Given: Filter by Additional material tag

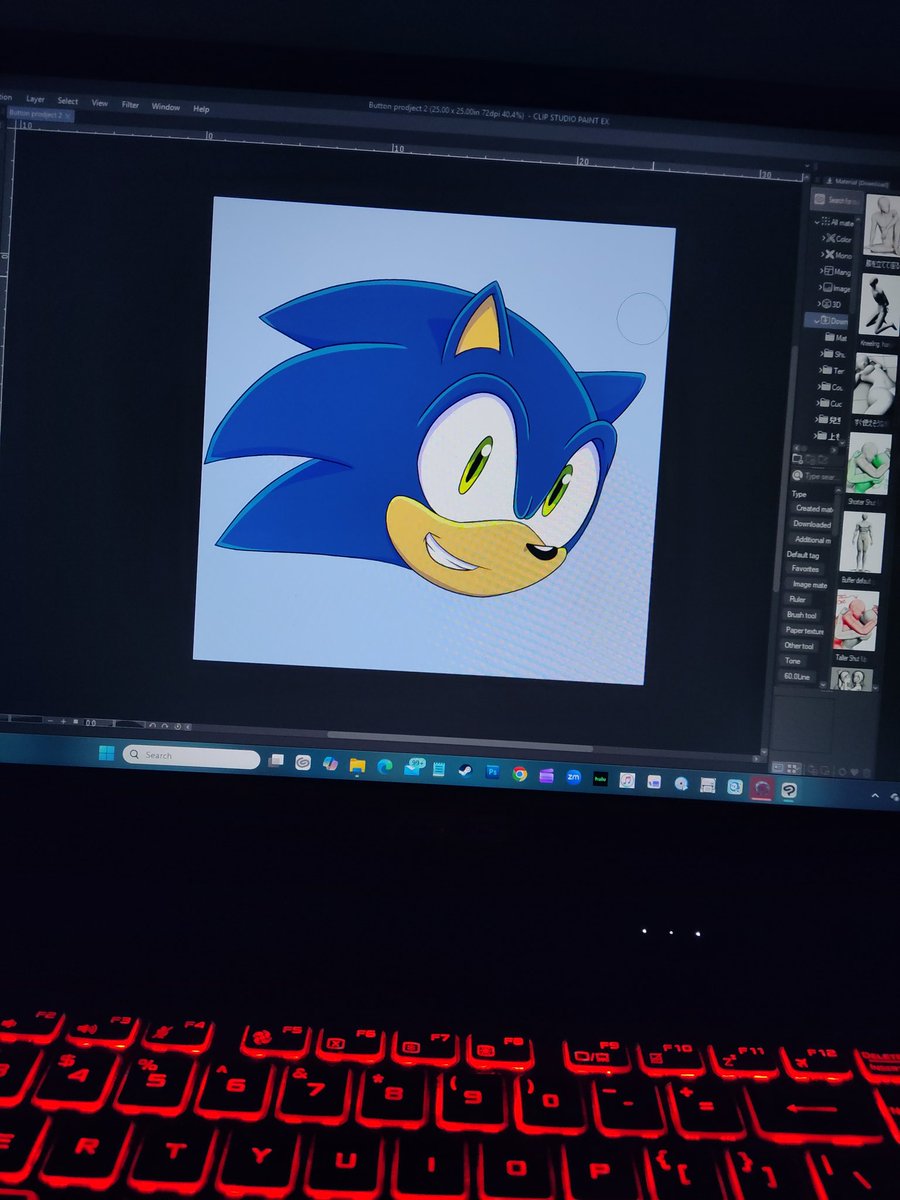Looking at the screenshot, I should 811,540.
